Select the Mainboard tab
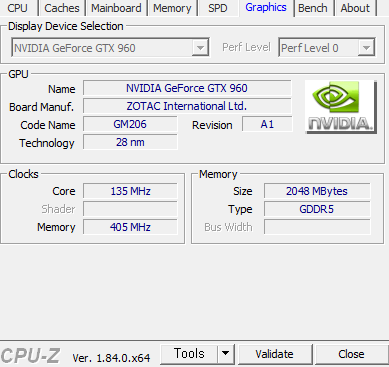Screen dimensions: 389x367 pos(116,8)
